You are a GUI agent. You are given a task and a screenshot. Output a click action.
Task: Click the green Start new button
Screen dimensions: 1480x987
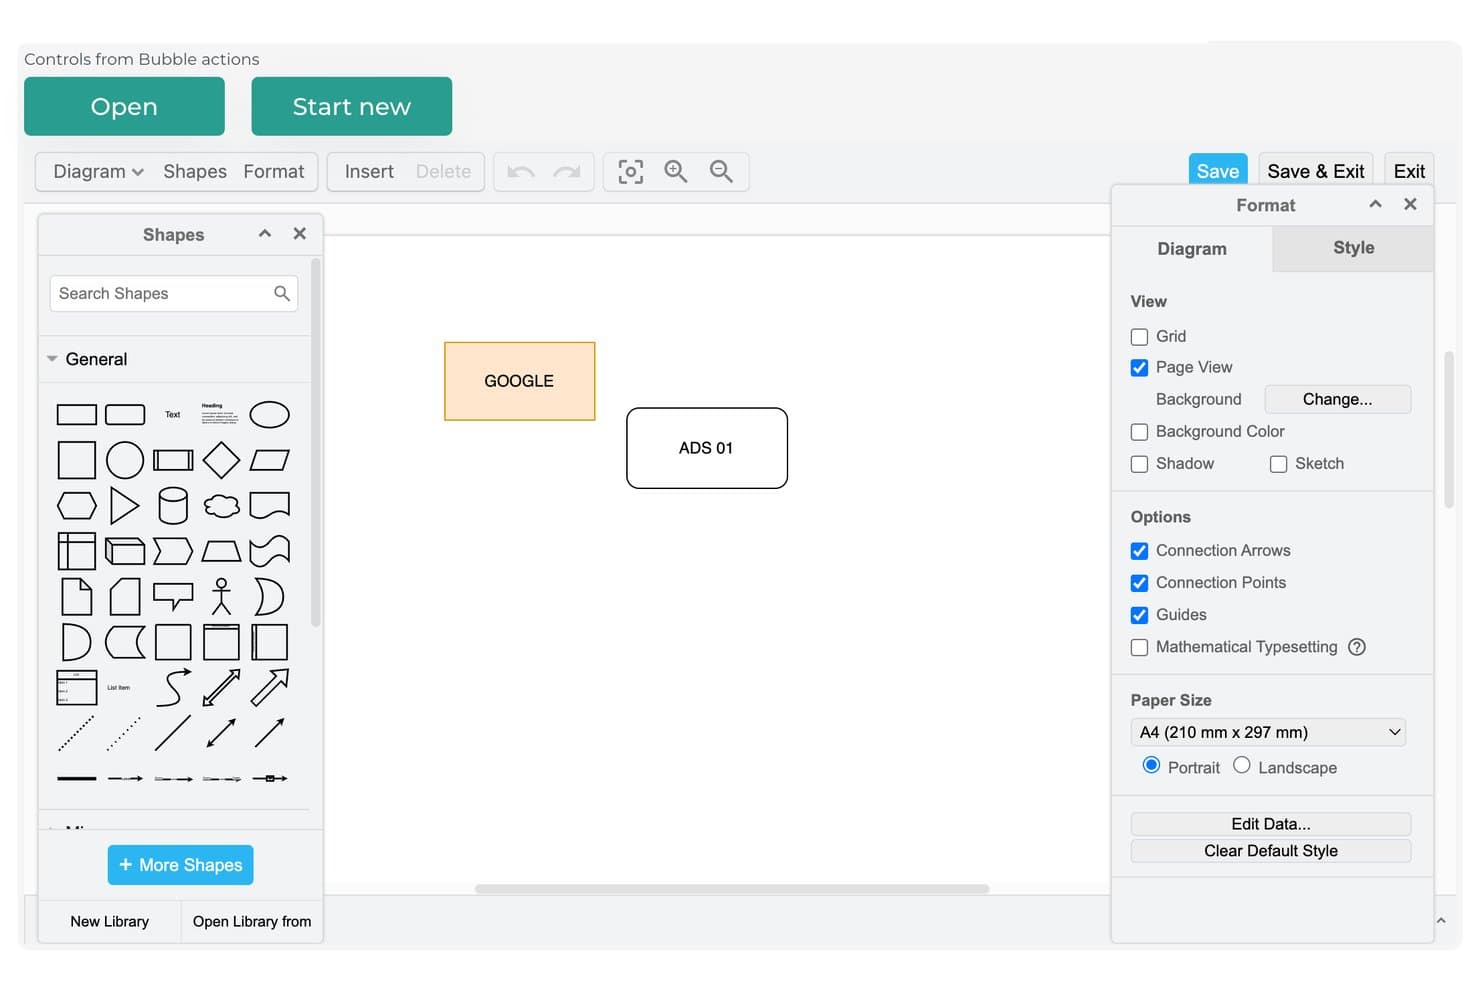352,106
